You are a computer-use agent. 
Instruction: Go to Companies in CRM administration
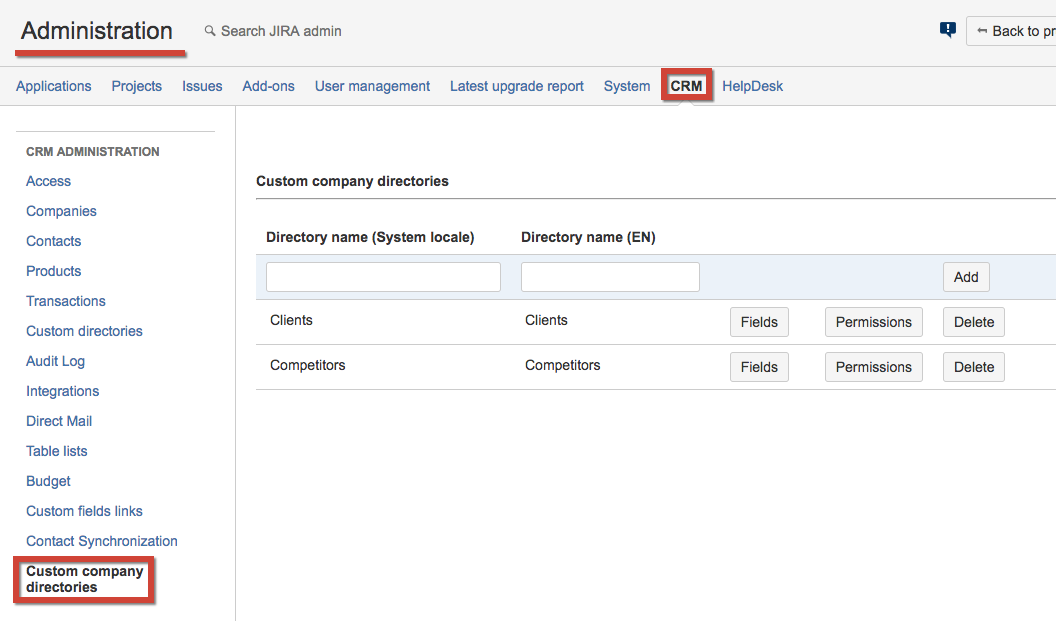61,211
